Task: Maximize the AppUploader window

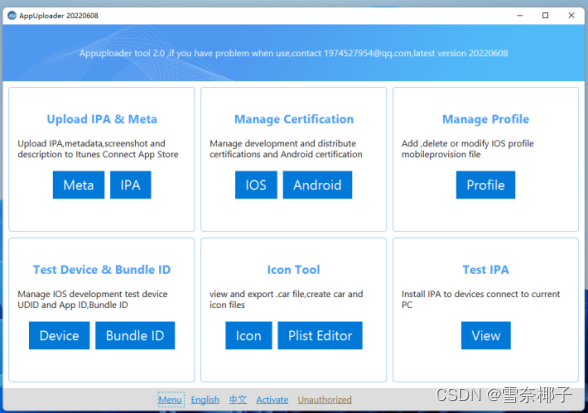Action: pyautogui.click(x=545, y=15)
